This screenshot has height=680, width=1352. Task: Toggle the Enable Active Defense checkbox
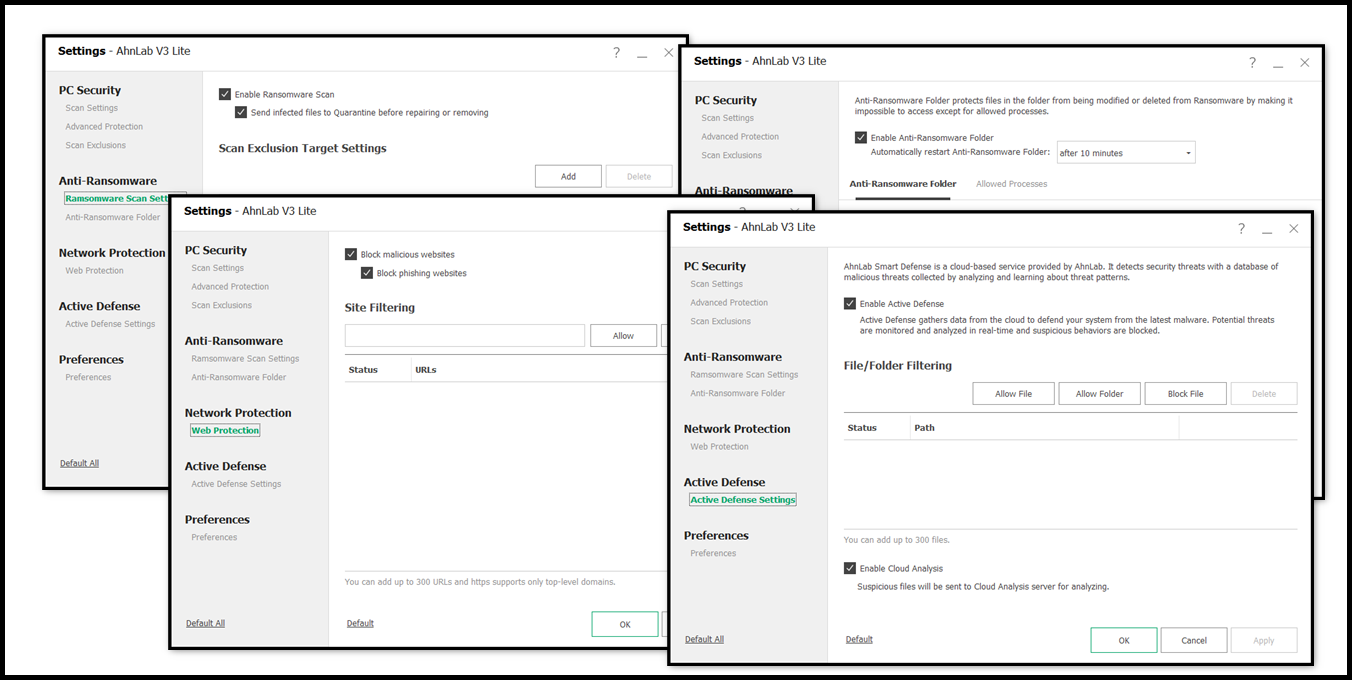[x=850, y=304]
